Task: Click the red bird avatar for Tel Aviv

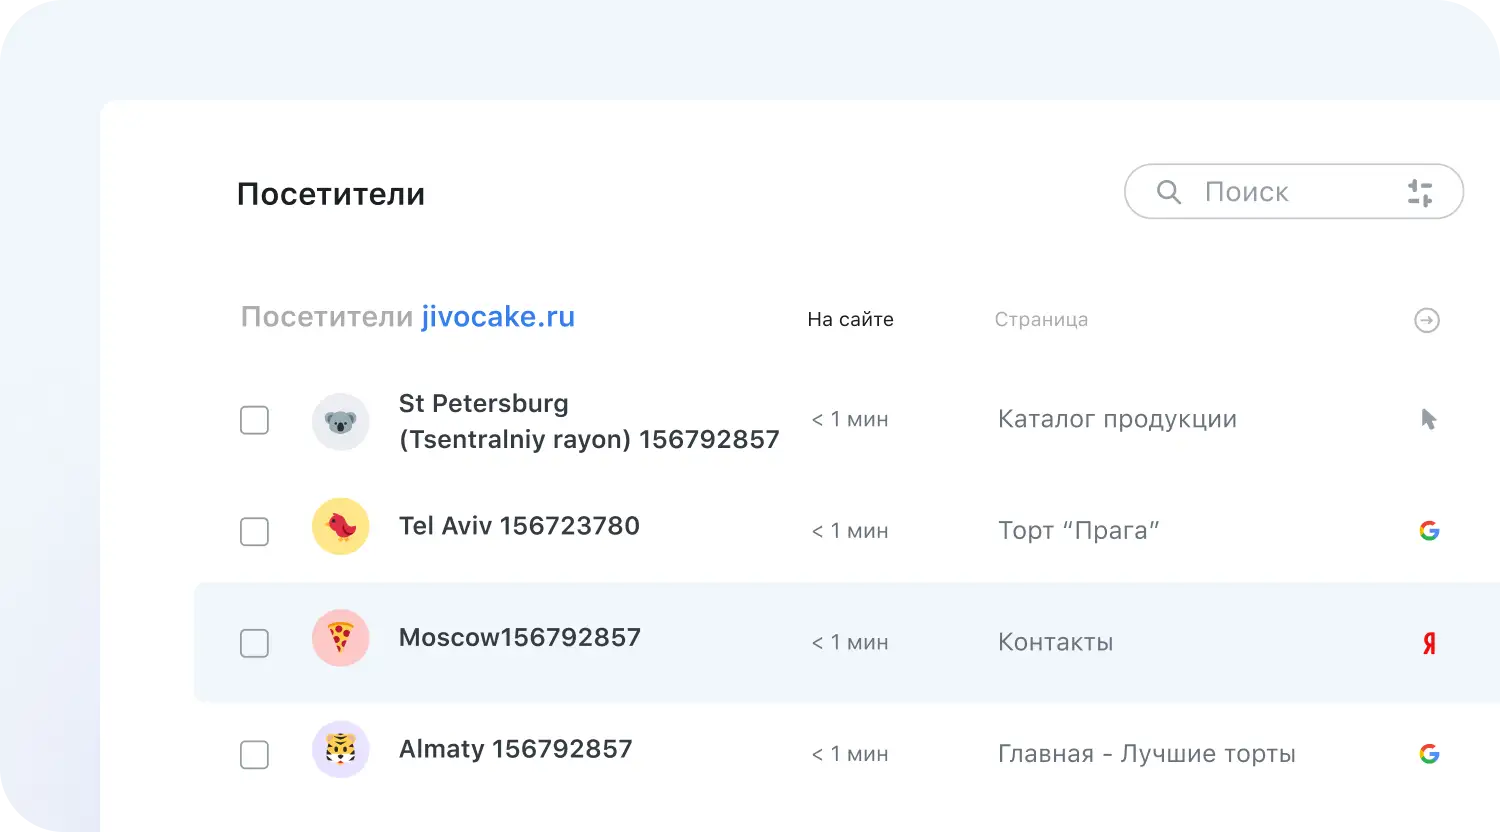Action: tap(341, 526)
